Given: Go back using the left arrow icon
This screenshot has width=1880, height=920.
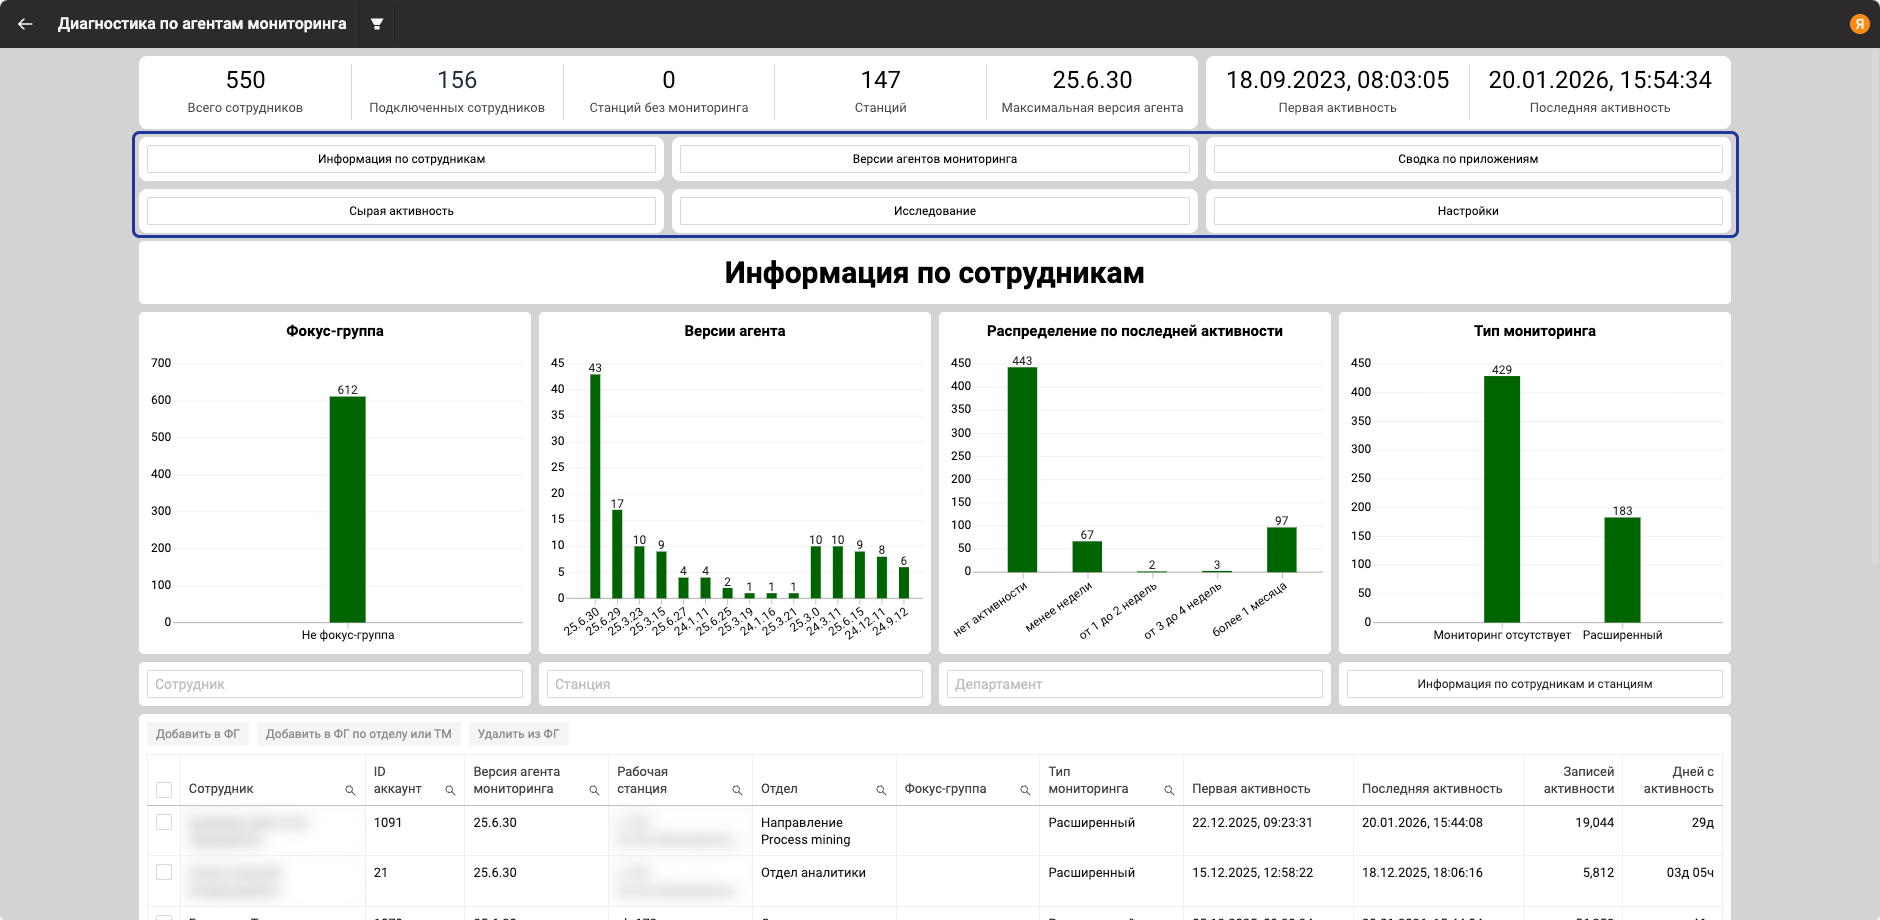Looking at the screenshot, I should coord(25,24).
